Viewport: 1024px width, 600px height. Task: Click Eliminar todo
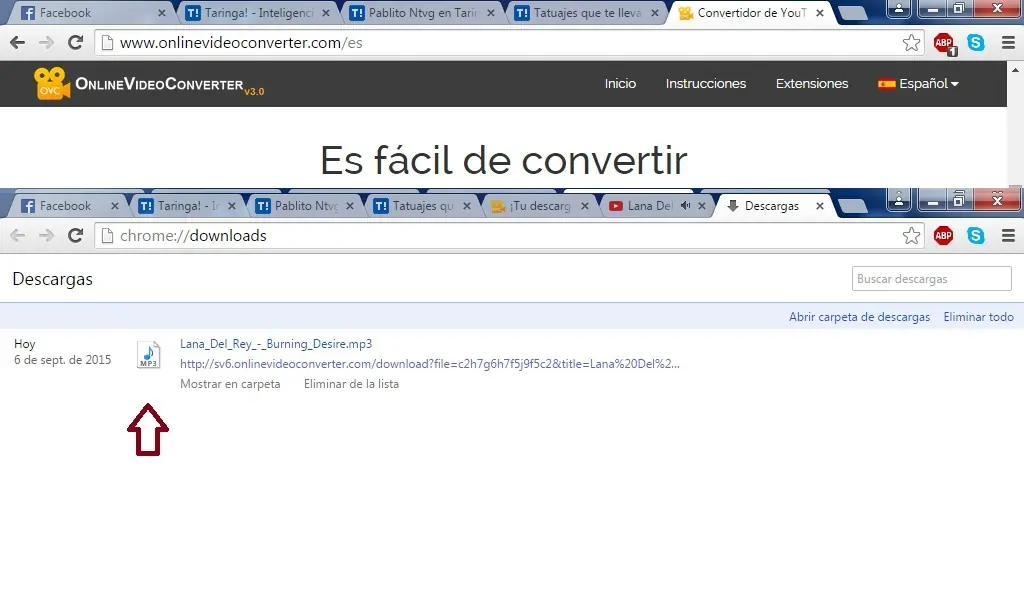tap(978, 317)
